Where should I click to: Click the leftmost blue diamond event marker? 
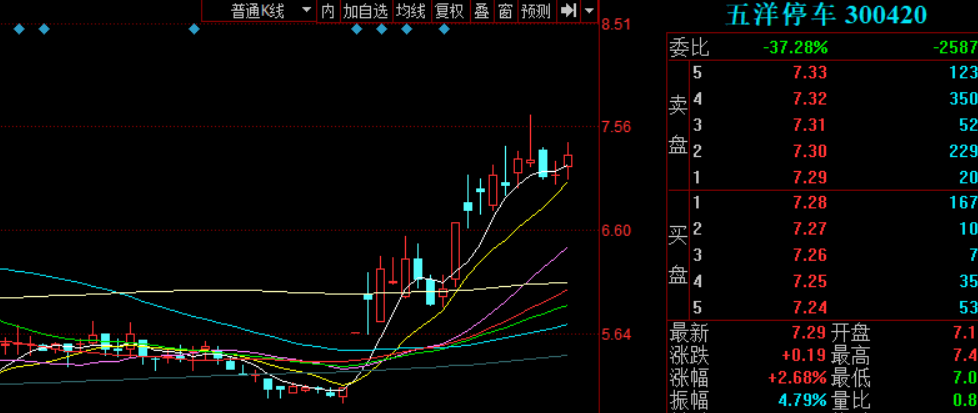click(19, 29)
